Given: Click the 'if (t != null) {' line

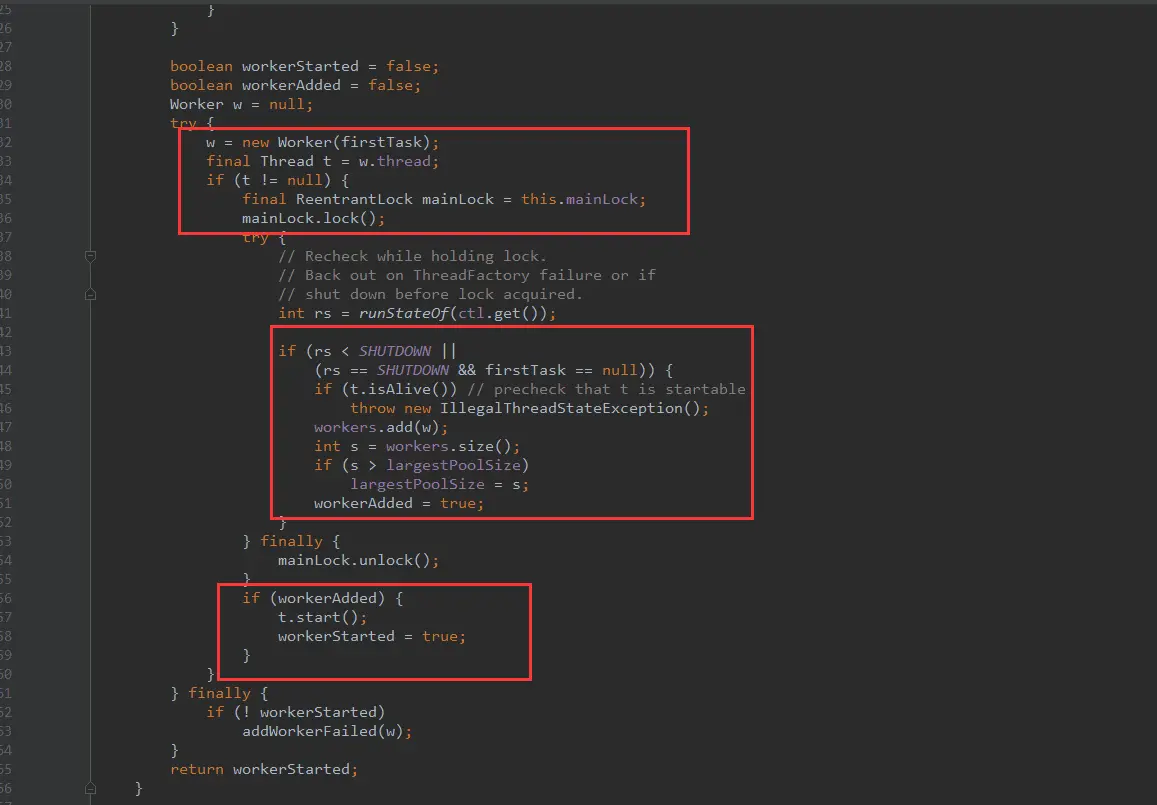Looking at the screenshot, I should click(277, 180).
